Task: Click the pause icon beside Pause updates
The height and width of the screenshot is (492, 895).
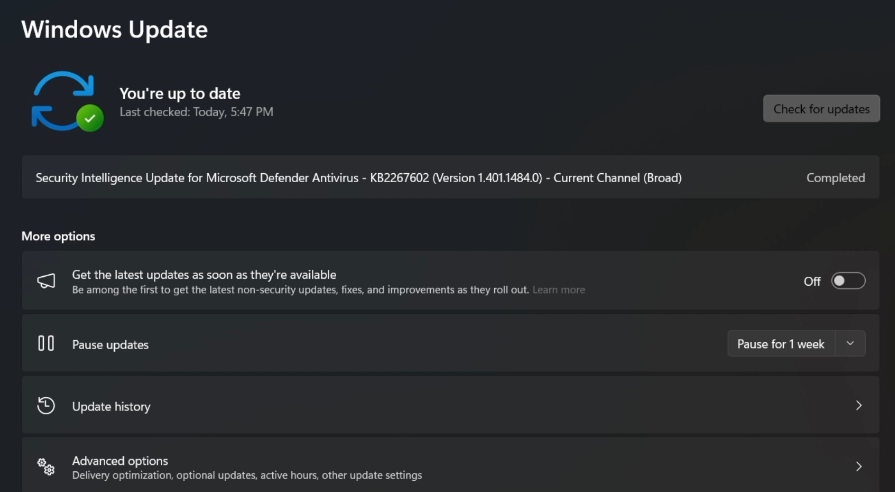Action: pyautogui.click(x=46, y=344)
